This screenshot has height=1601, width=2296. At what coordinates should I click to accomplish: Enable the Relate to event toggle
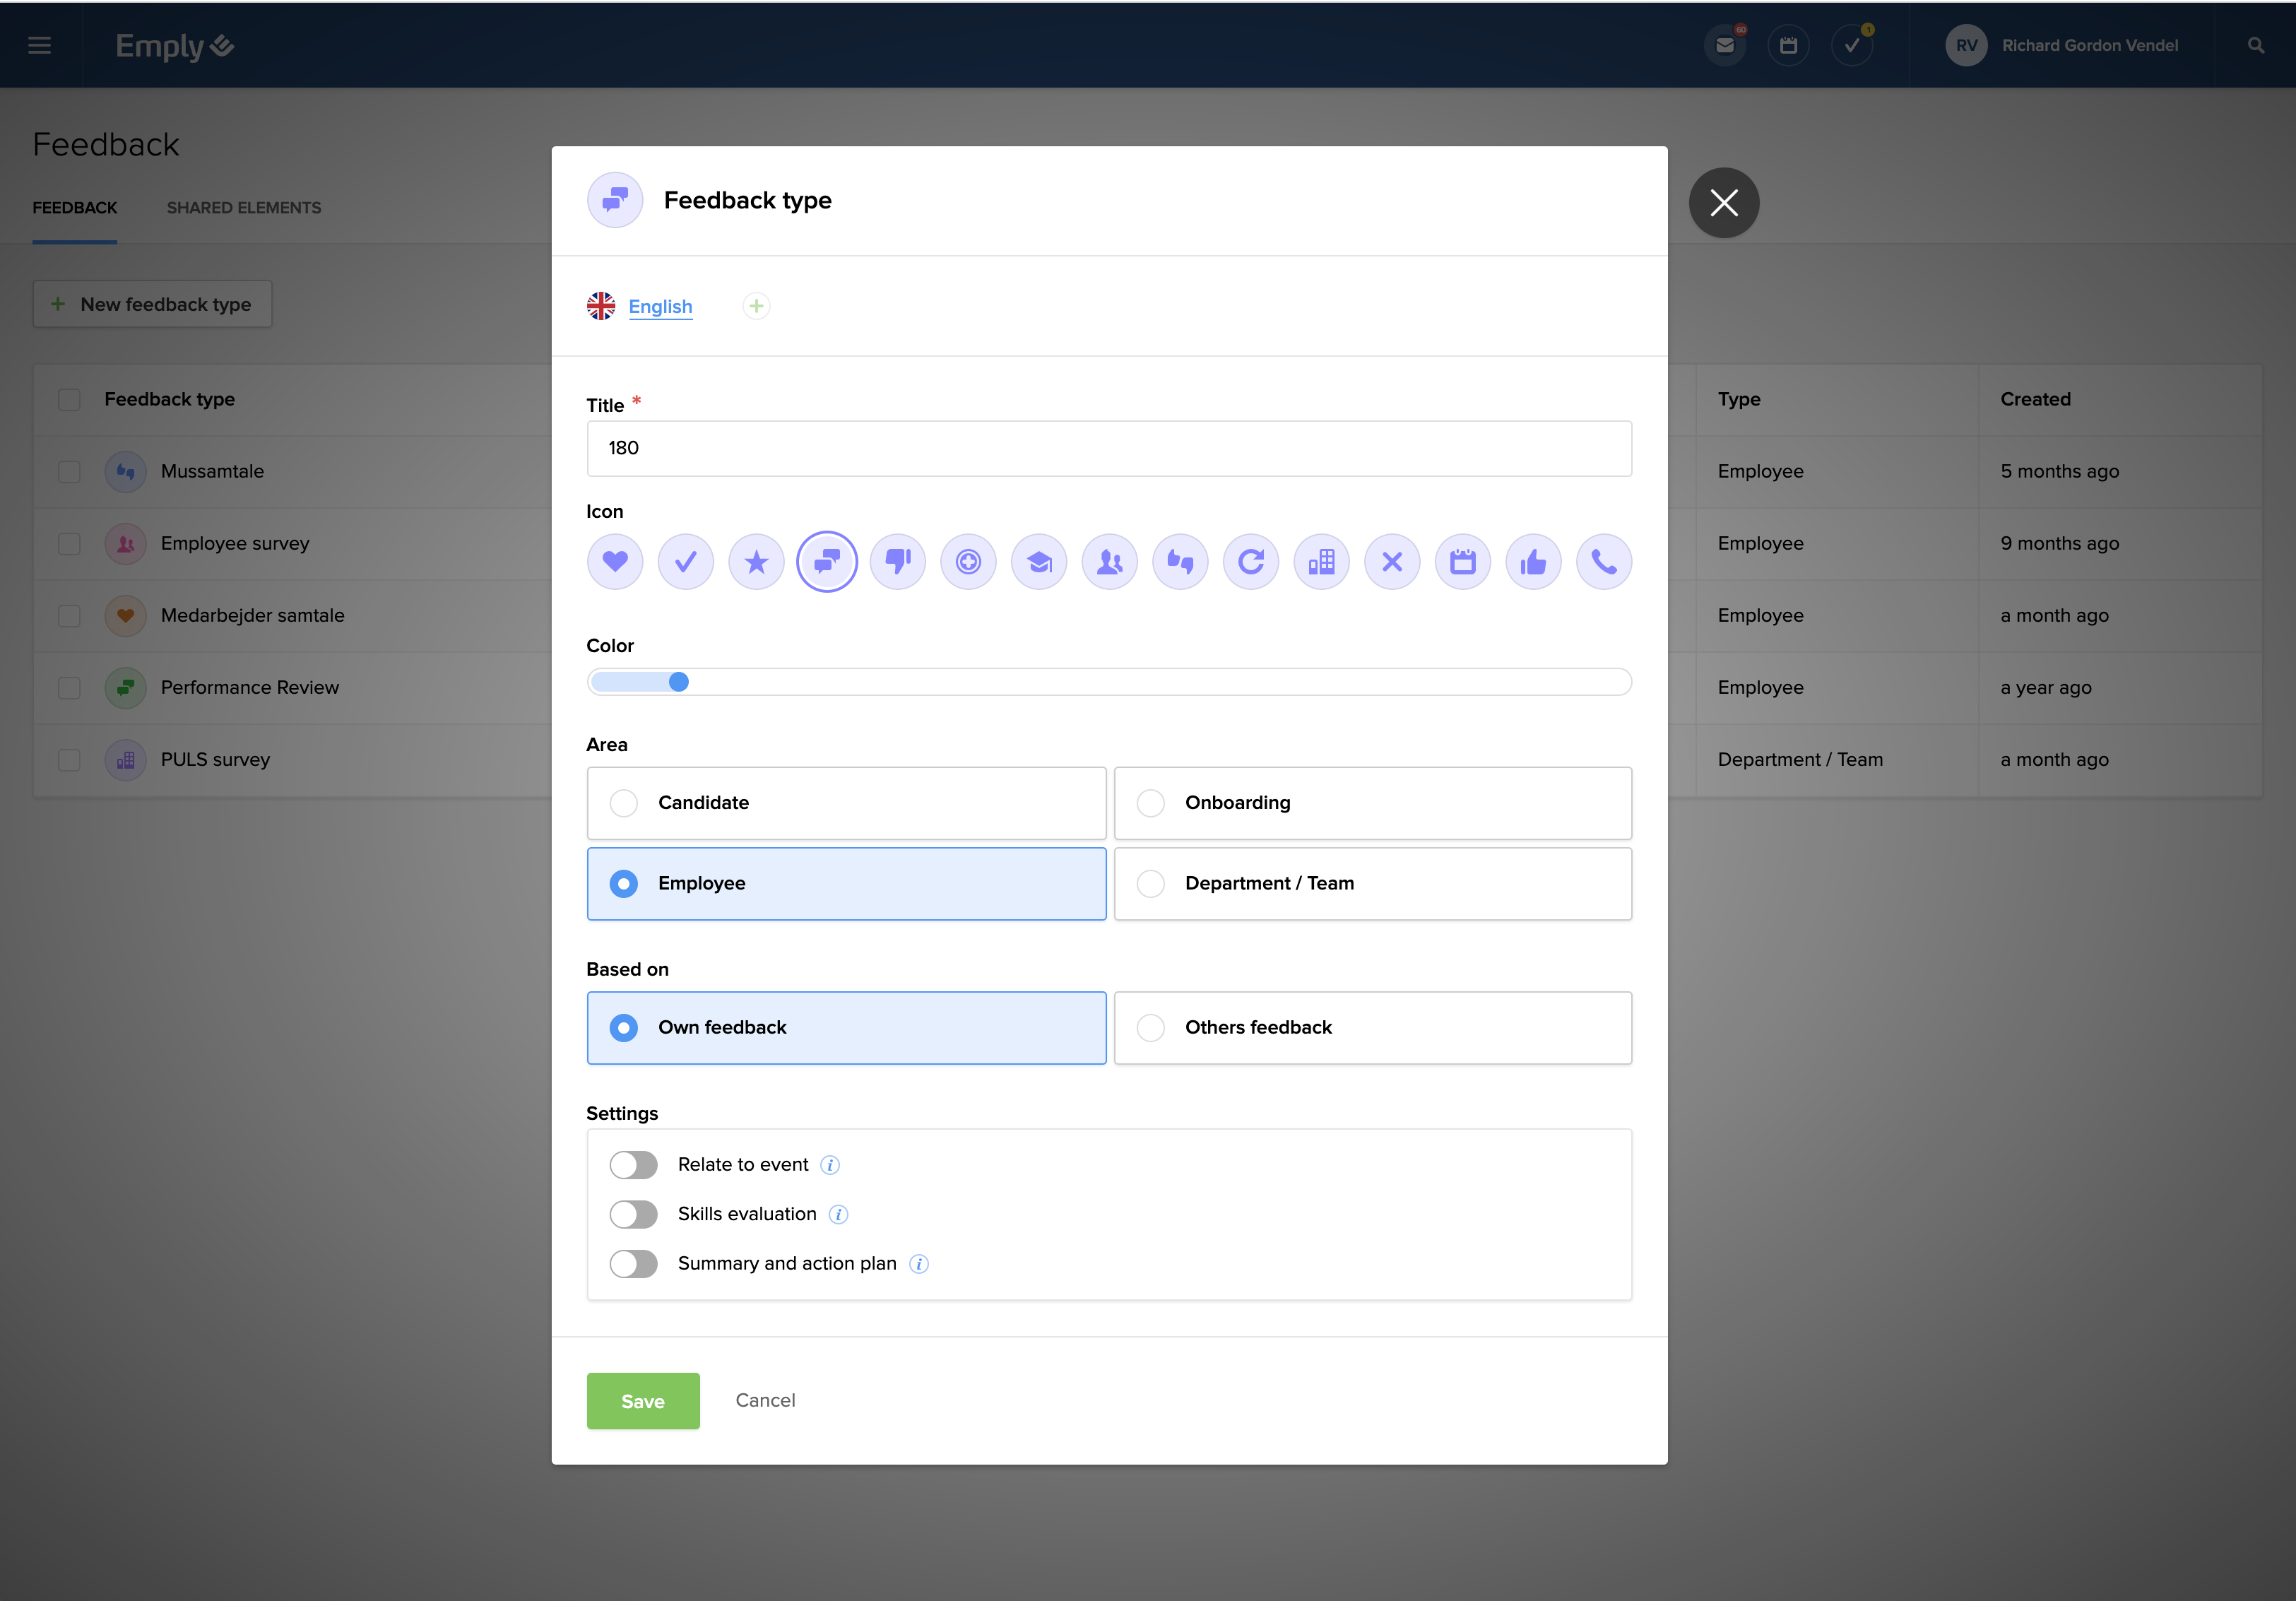633,1165
